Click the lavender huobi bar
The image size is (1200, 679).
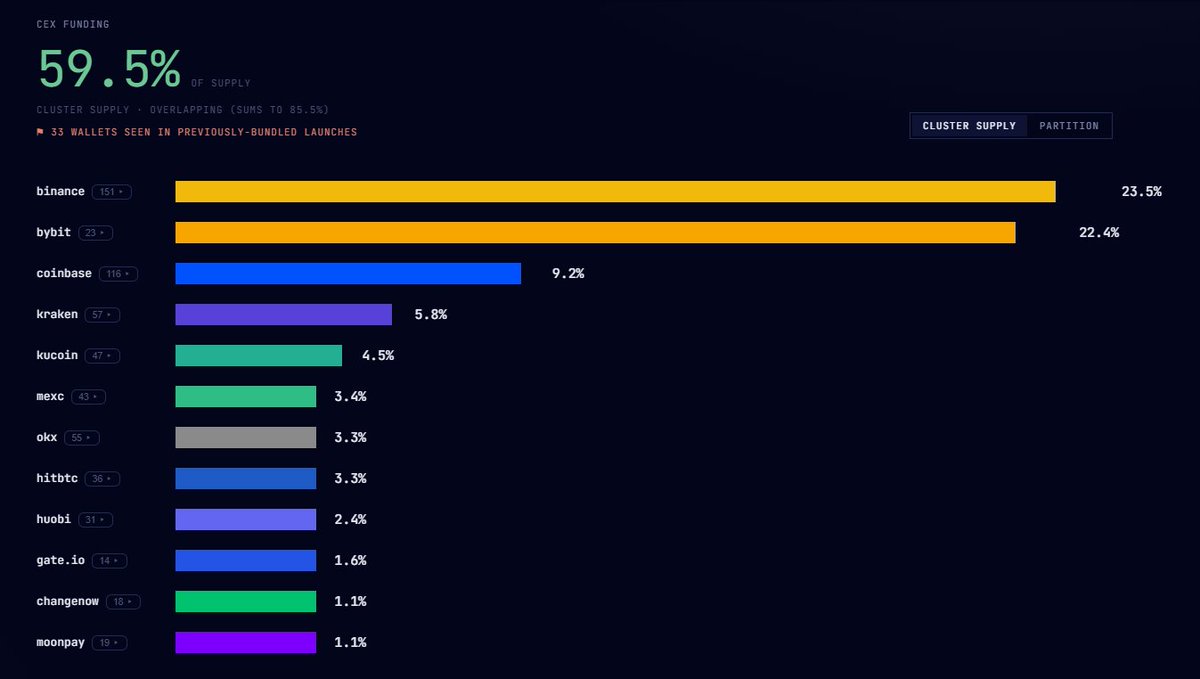click(x=245, y=519)
